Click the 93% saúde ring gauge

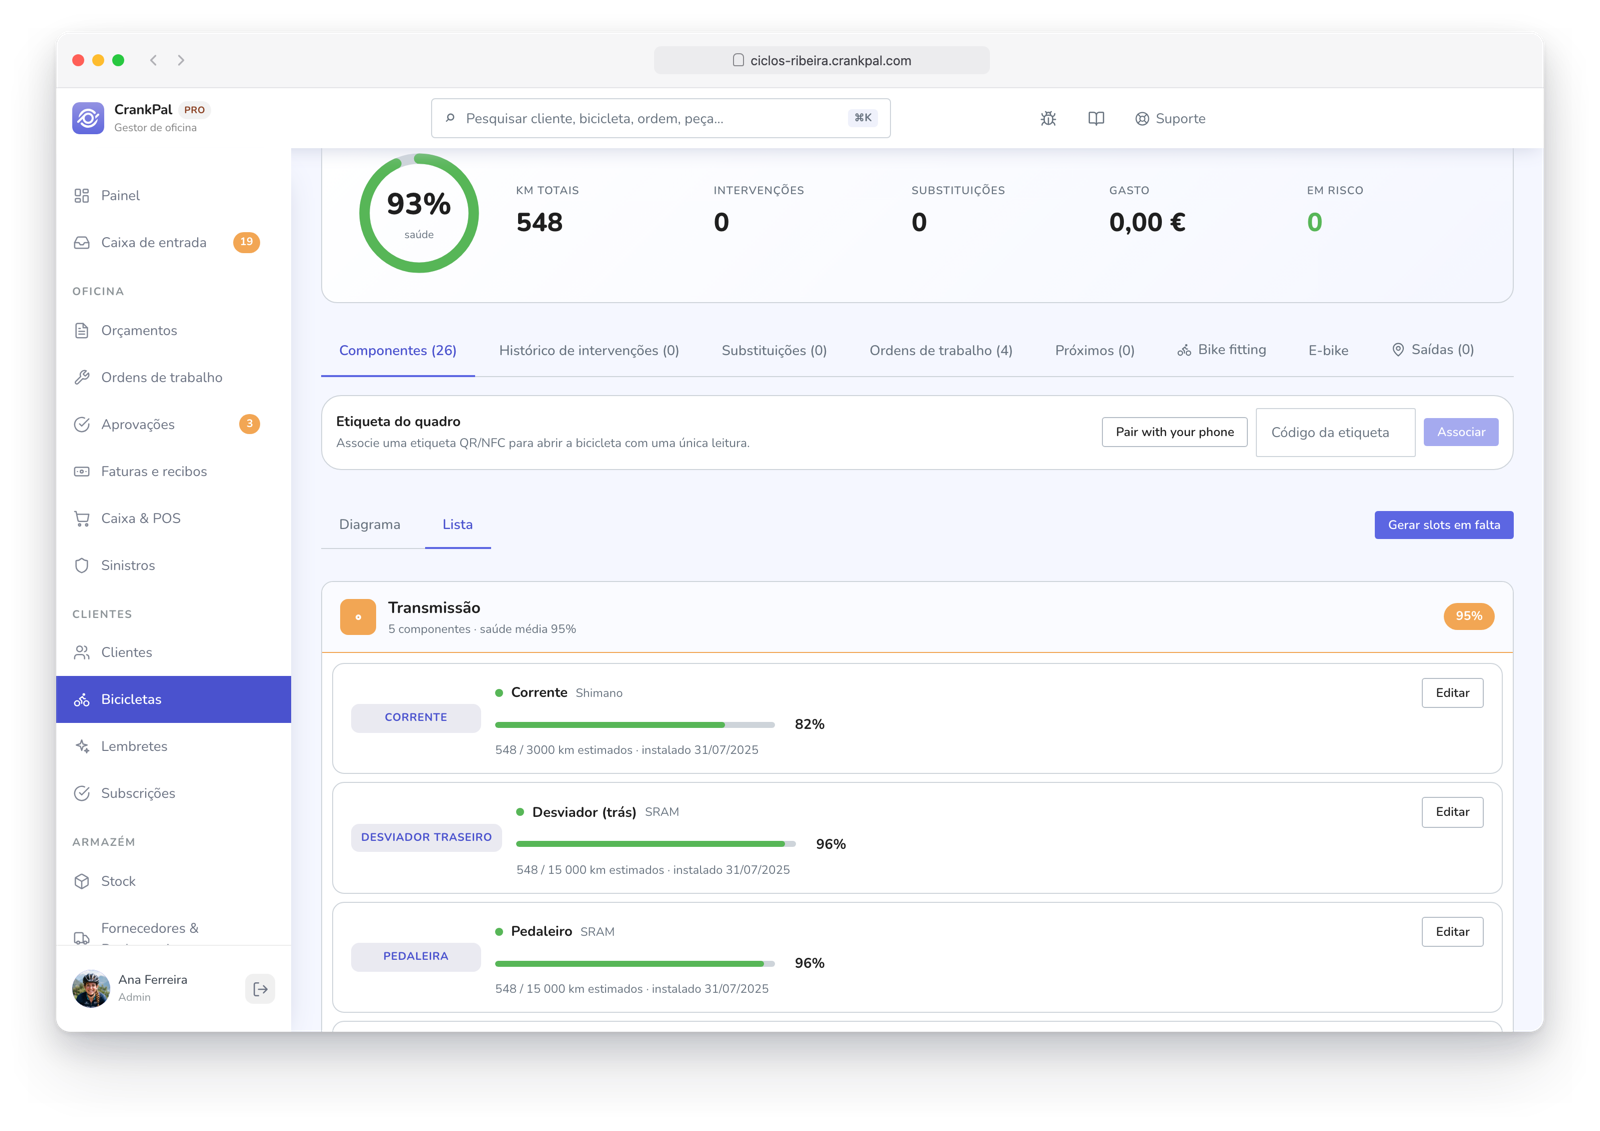(x=419, y=213)
